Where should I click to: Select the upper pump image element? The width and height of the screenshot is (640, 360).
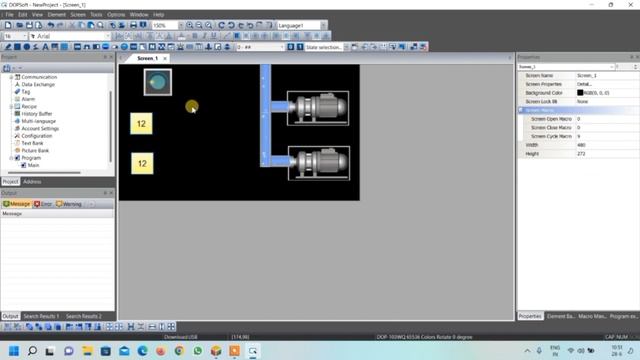(x=318, y=108)
